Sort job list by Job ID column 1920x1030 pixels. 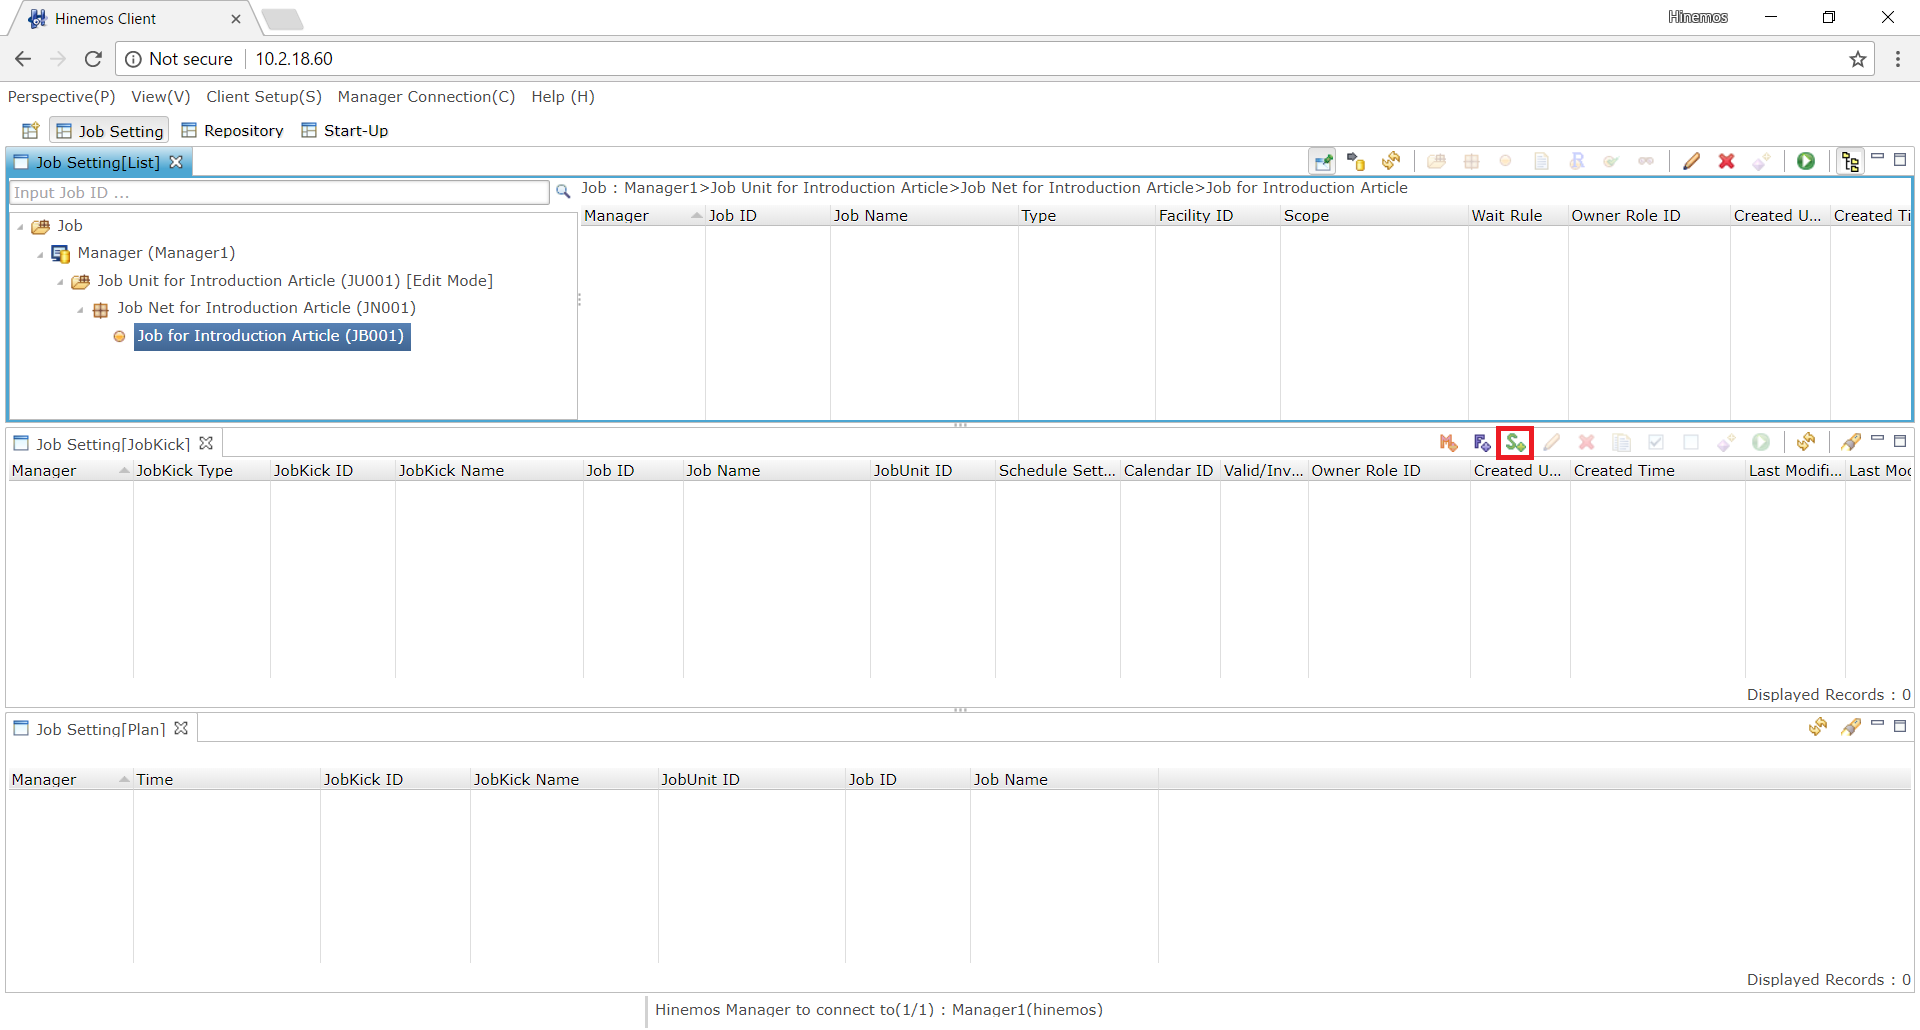767,215
